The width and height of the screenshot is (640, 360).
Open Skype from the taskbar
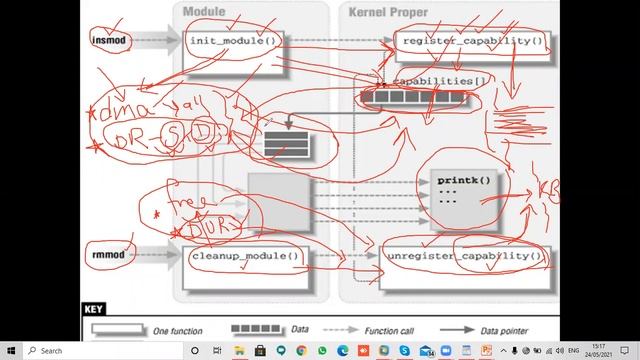404,351
